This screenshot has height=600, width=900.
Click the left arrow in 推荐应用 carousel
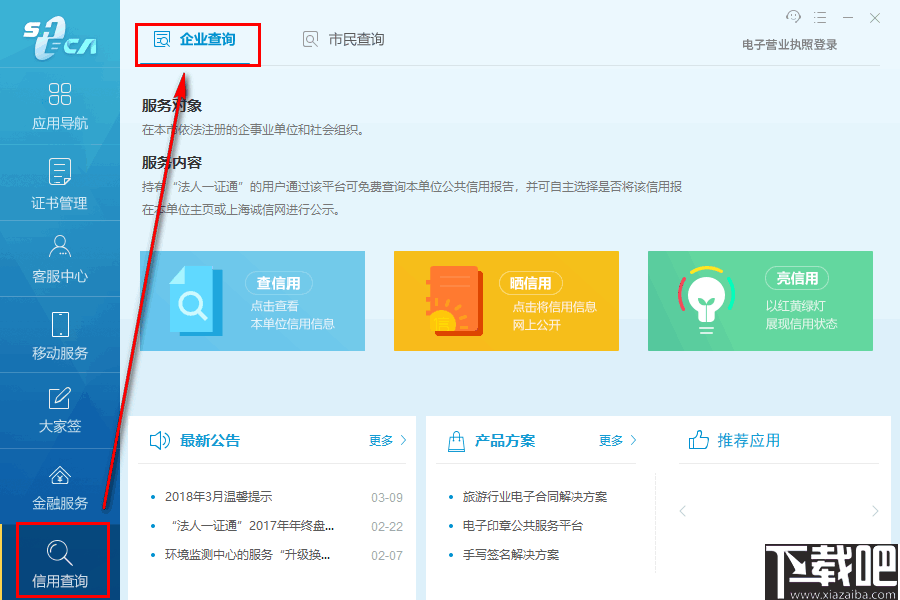click(x=683, y=510)
